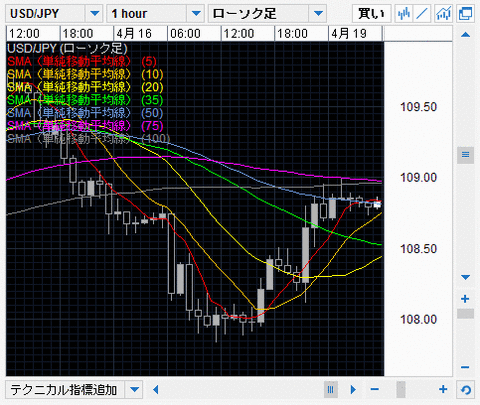Click the 06:00 time axis label
The height and width of the screenshot is (405, 480).
[x=185, y=34]
